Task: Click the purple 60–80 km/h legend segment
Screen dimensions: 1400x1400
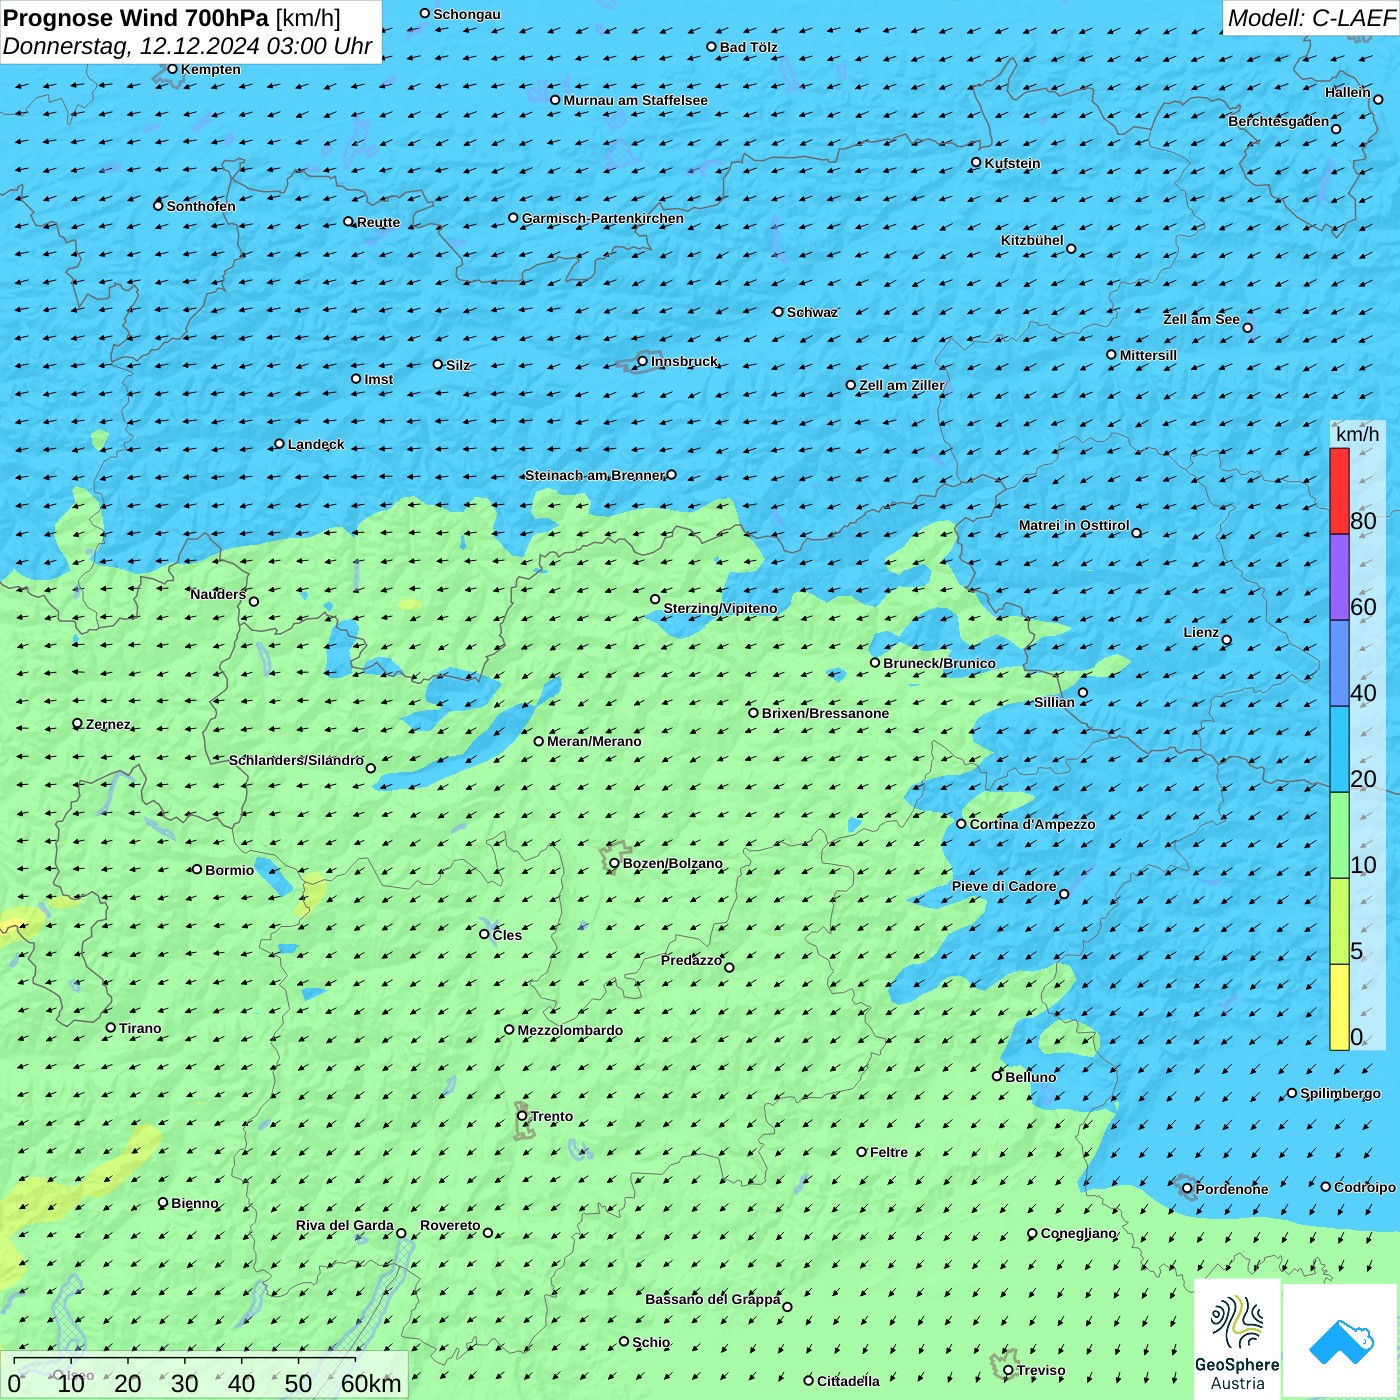Action: point(1339,577)
